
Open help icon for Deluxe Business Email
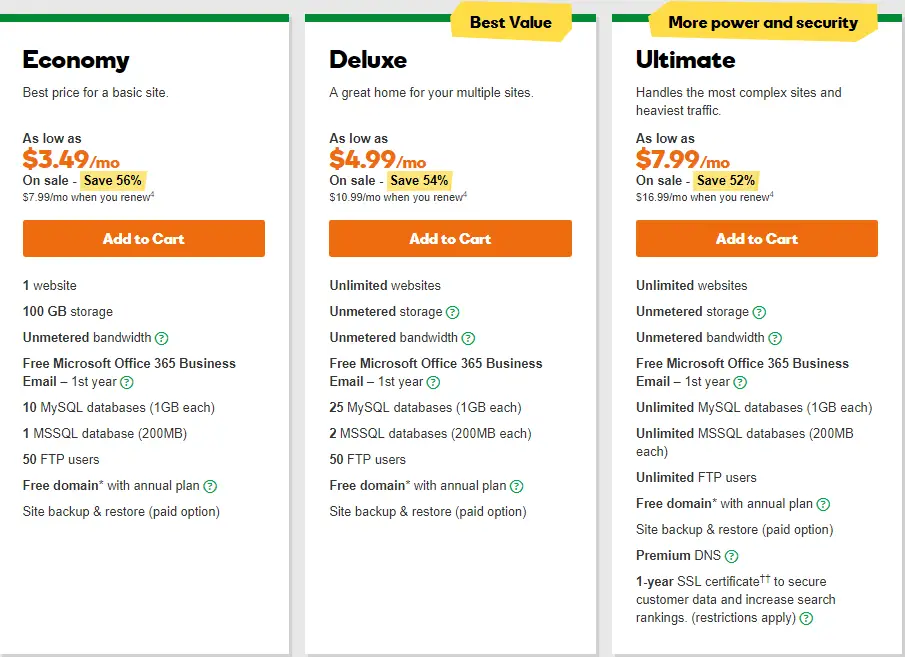(x=433, y=382)
